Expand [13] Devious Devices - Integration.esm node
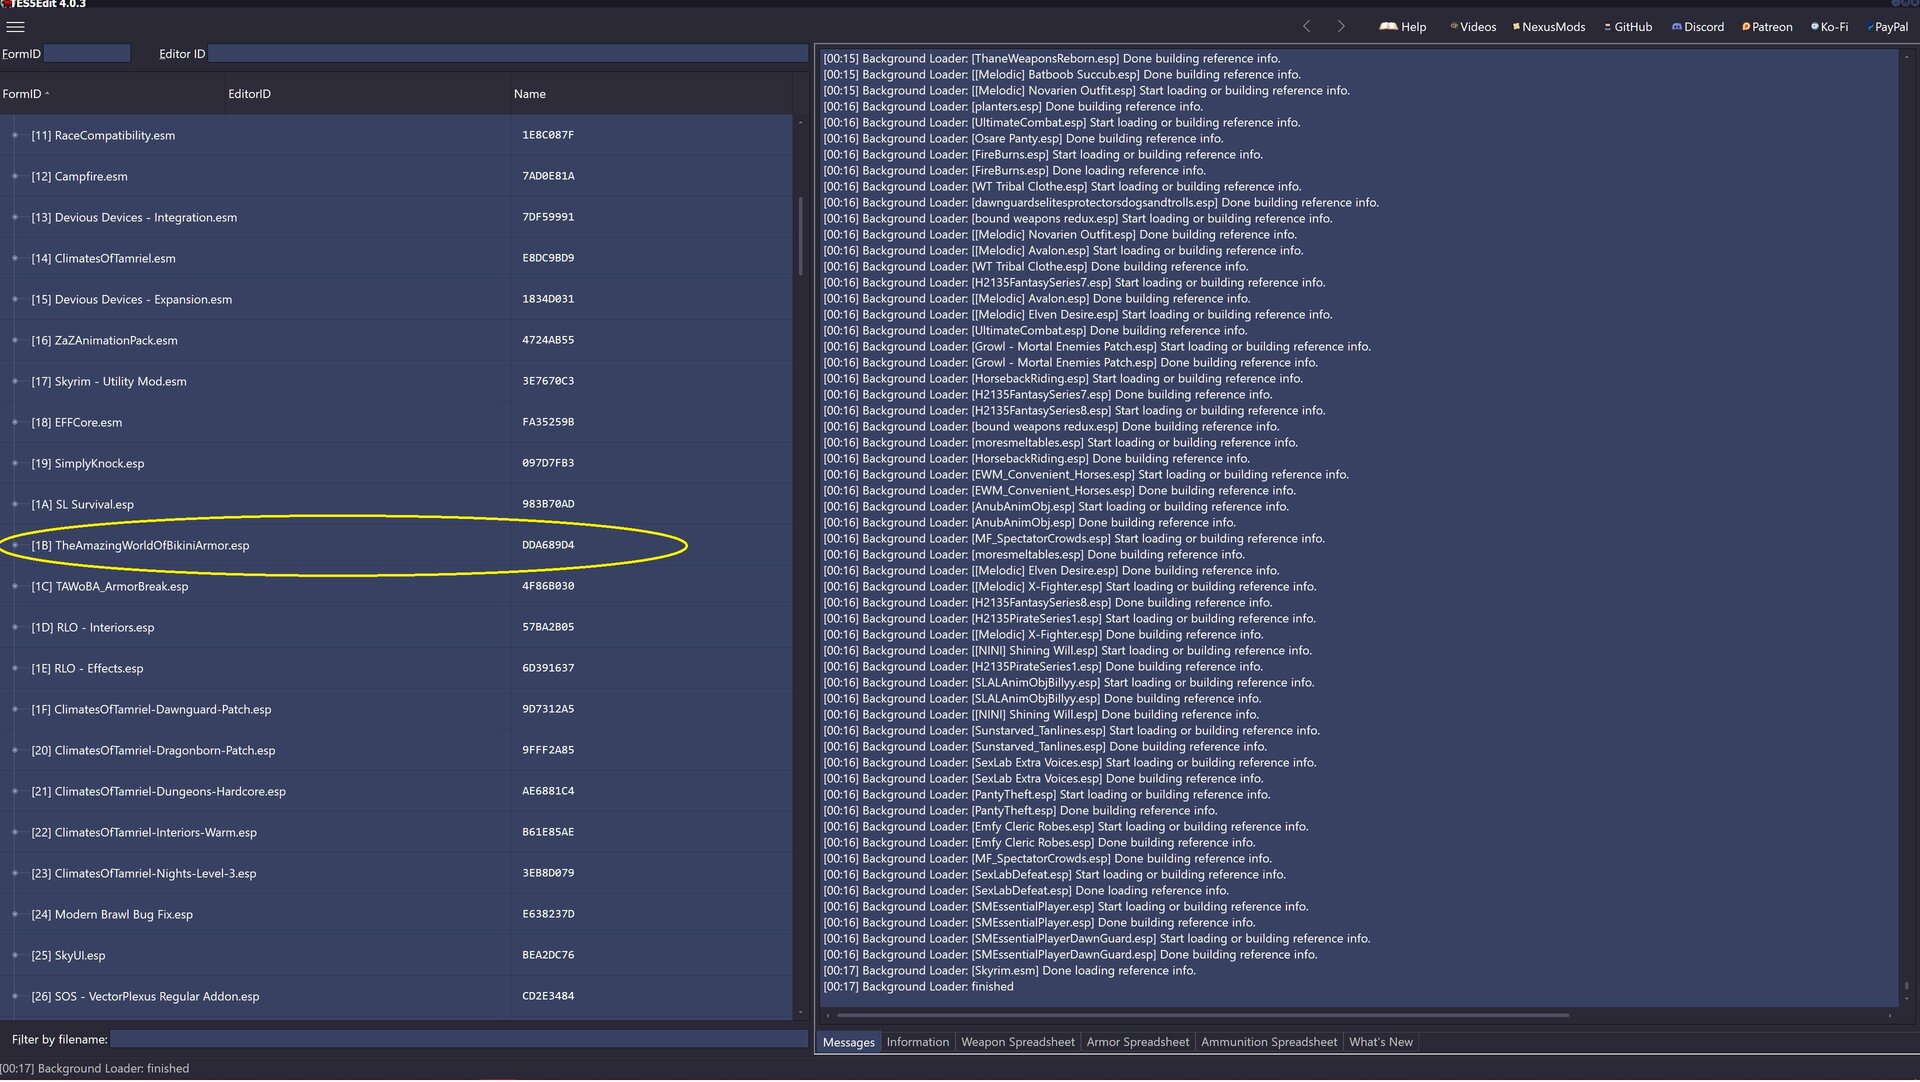 (x=15, y=217)
